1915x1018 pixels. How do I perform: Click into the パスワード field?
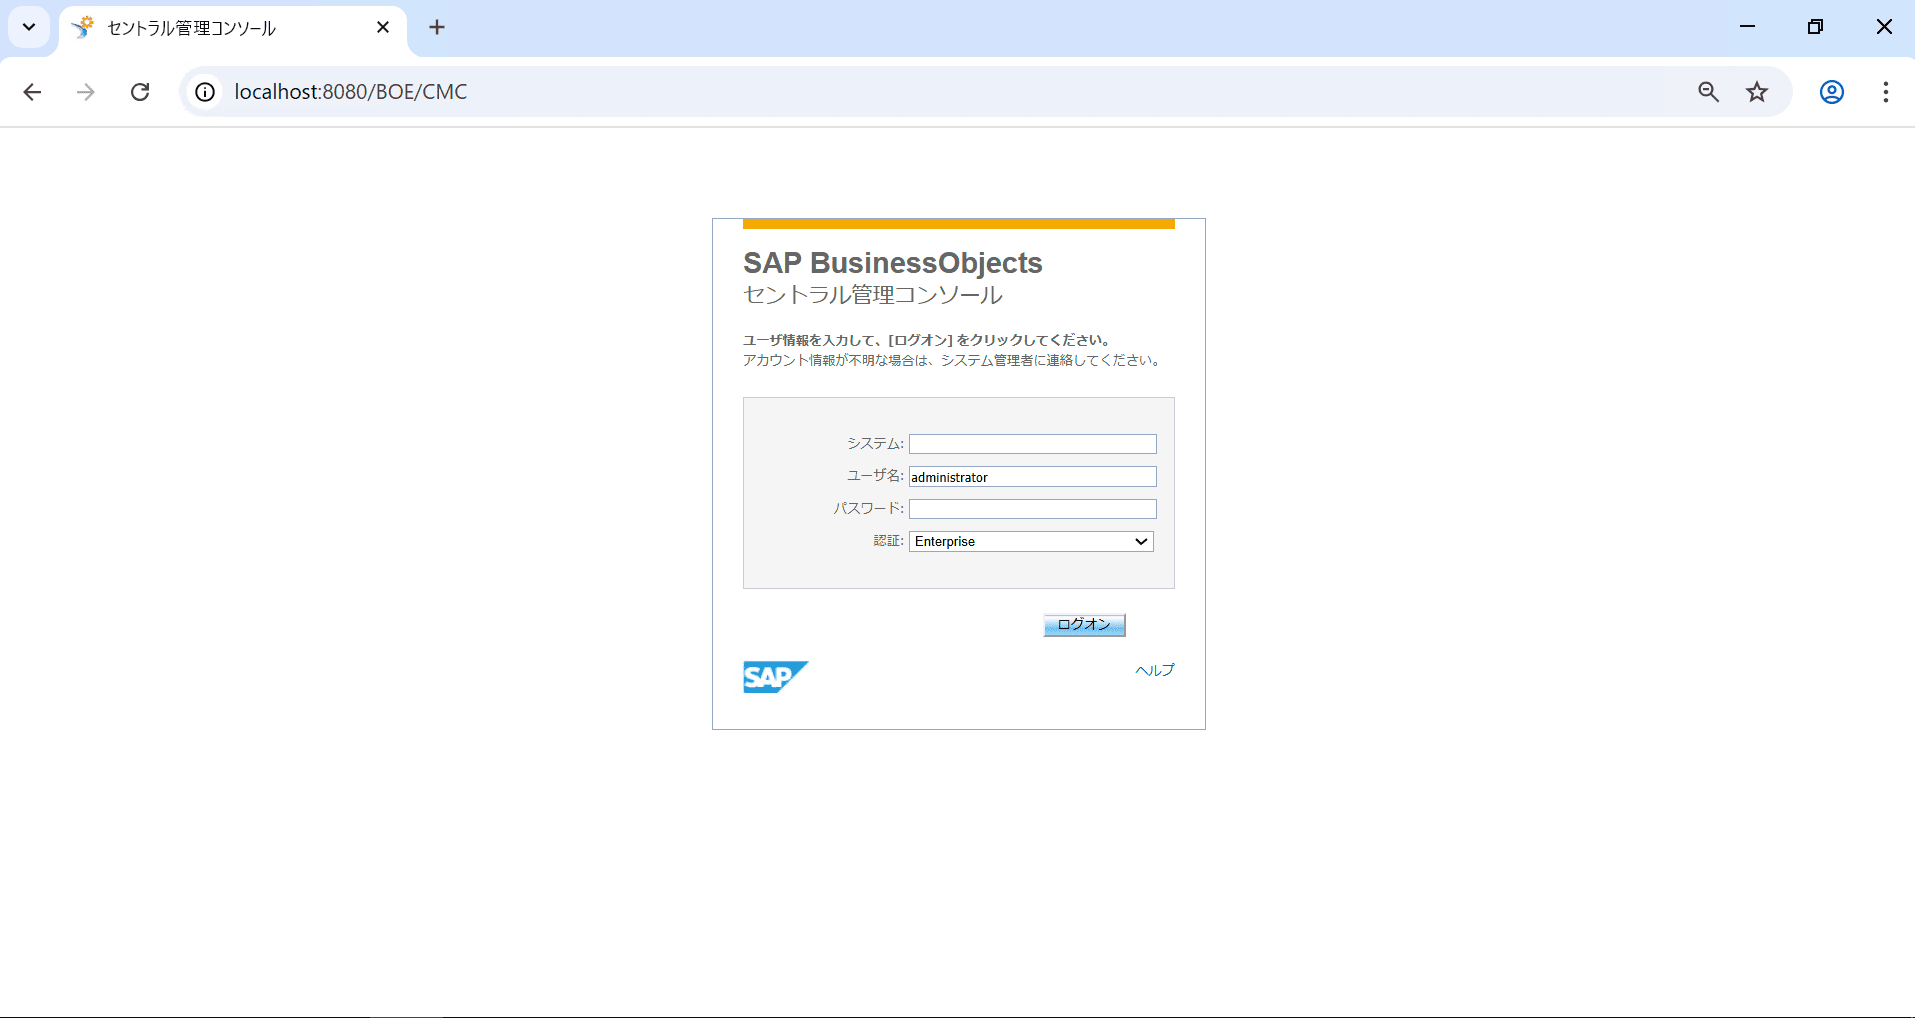pyautogui.click(x=1032, y=509)
